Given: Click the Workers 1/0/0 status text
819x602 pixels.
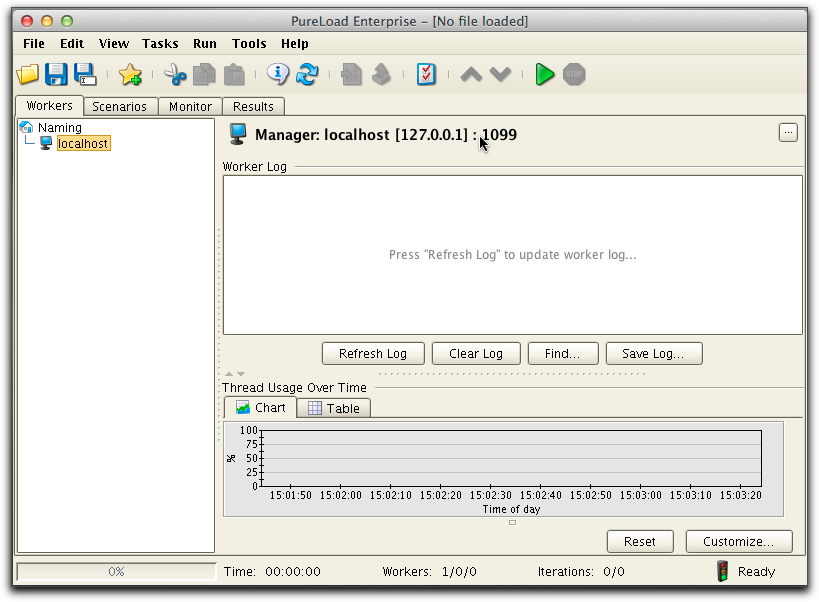Looking at the screenshot, I should 429,572.
